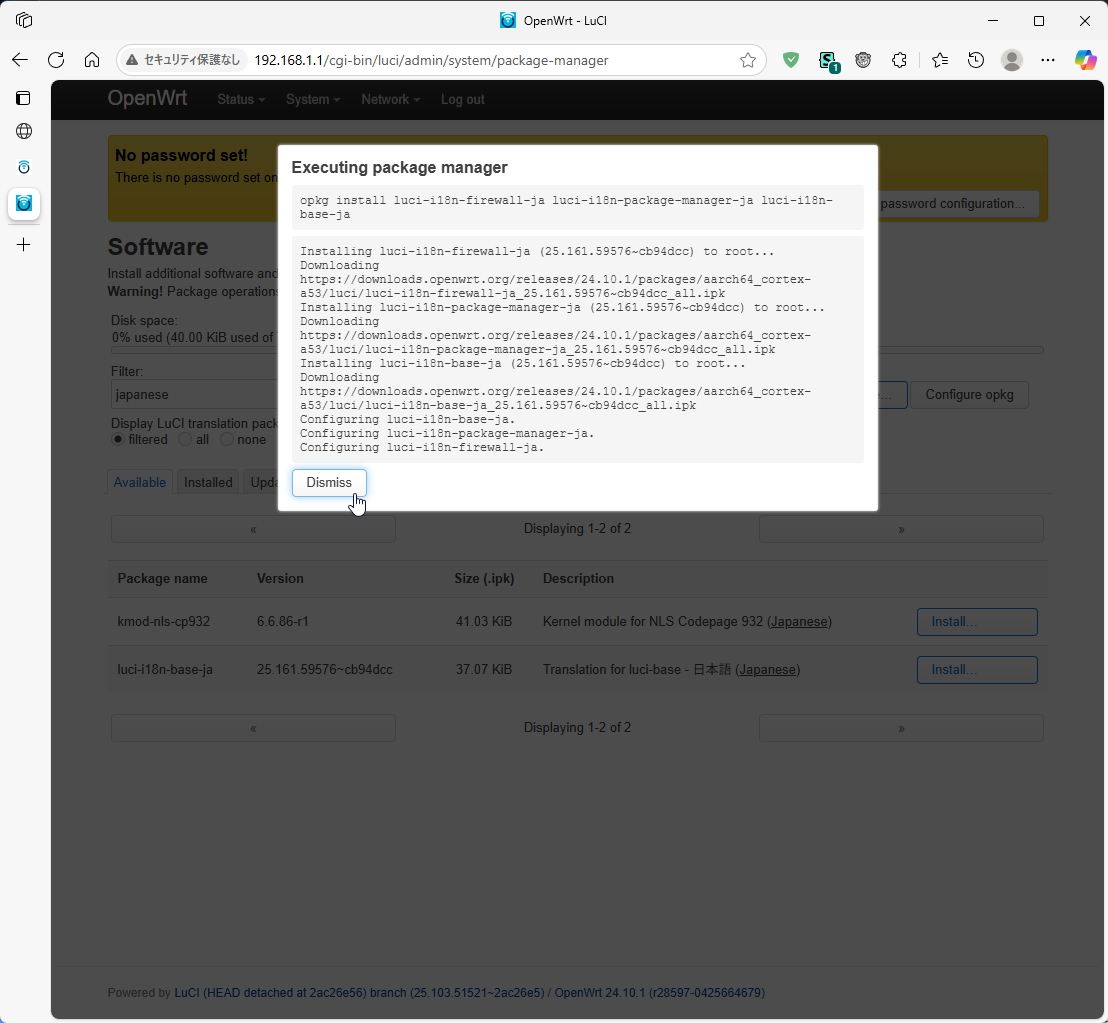Expand the Status menu in OpenWrt navbar

click(x=241, y=100)
